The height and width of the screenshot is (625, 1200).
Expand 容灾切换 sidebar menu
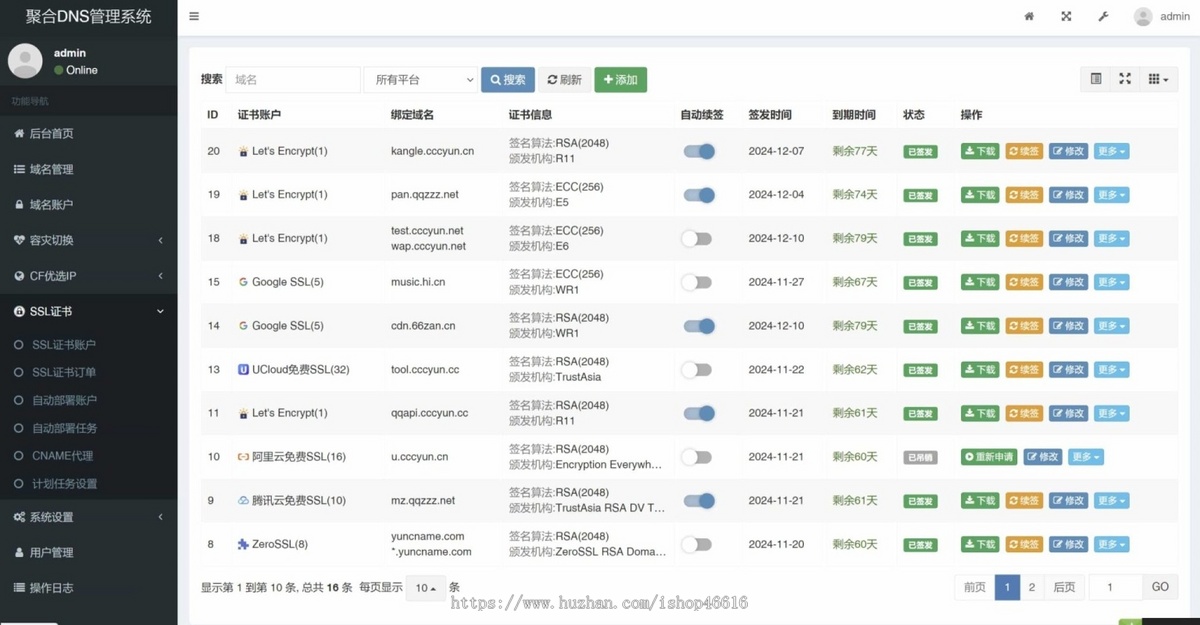tap(88, 240)
